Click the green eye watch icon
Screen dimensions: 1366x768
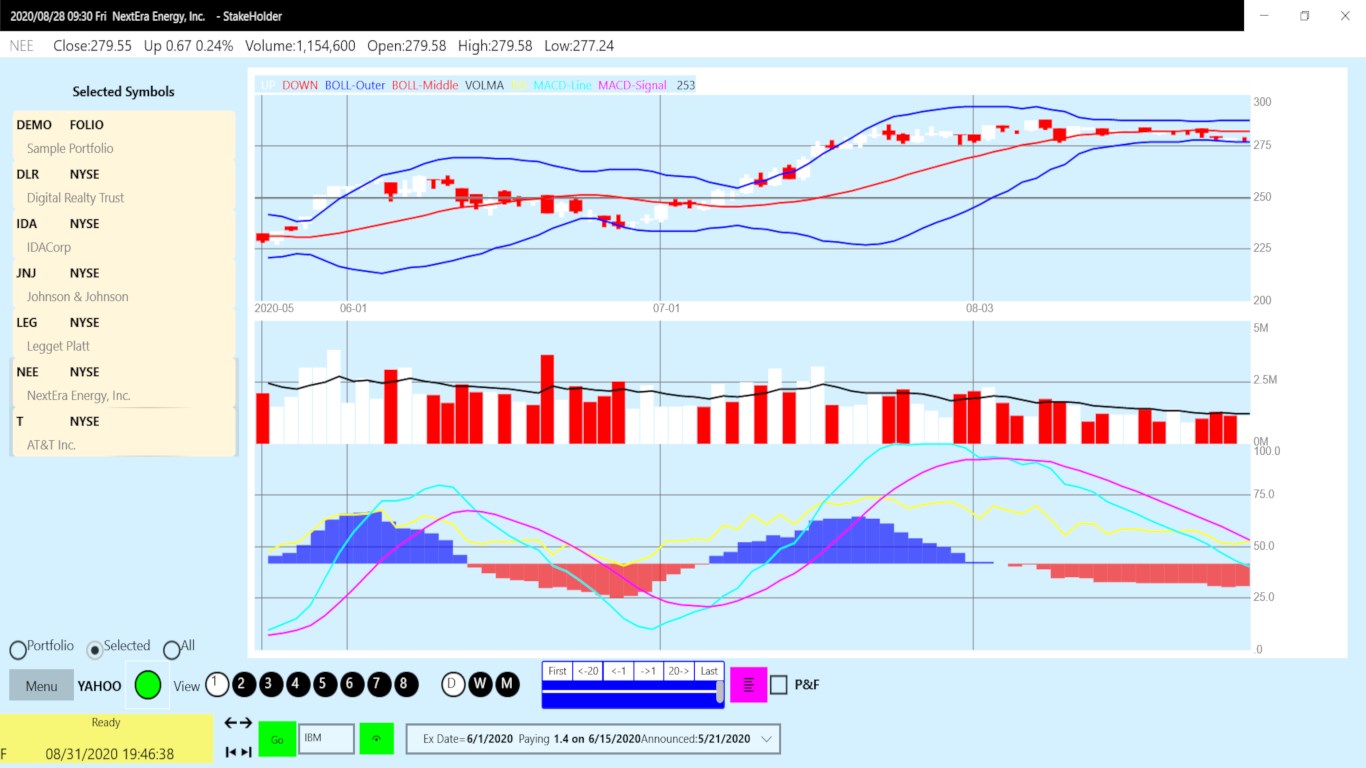(377, 738)
